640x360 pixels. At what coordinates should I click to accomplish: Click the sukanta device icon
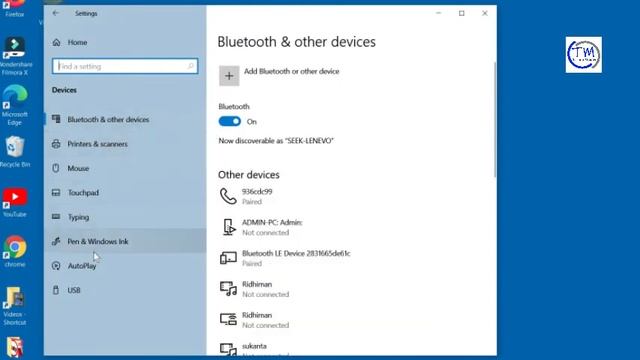pyautogui.click(x=228, y=349)
